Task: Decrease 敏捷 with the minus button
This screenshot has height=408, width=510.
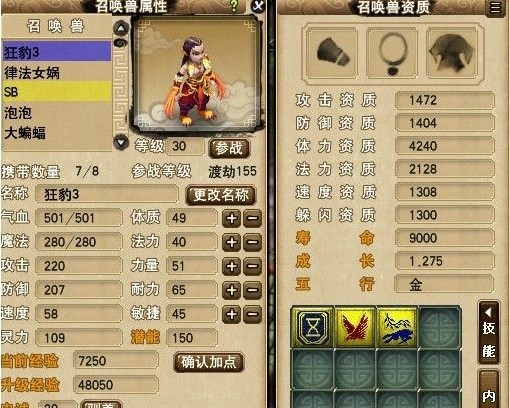Action: click(252, 314)
